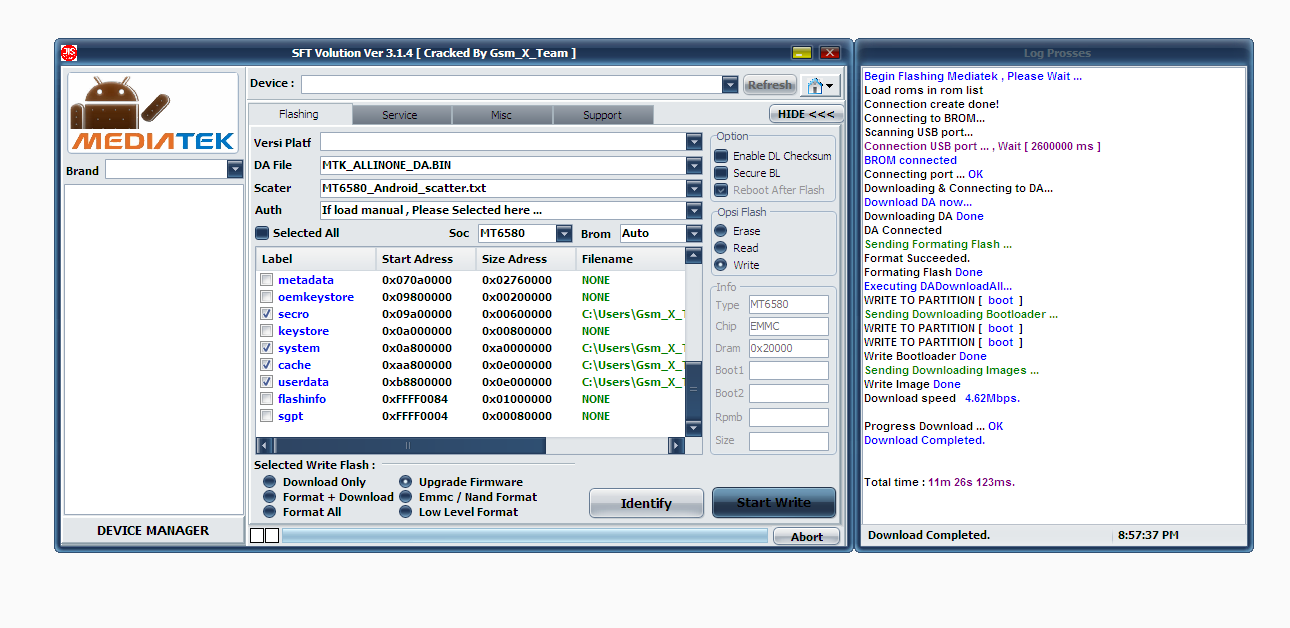Screen dimensions: 1290x628
Task: Click the Filename column header
Action: 631,259
